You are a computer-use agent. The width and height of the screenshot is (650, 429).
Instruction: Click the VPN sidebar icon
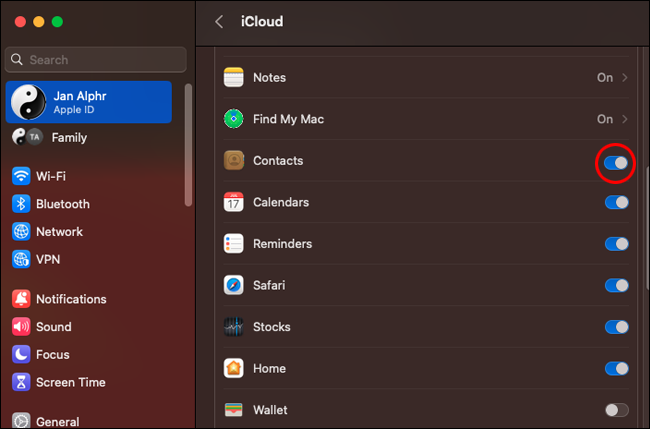(x=21, y=259)
